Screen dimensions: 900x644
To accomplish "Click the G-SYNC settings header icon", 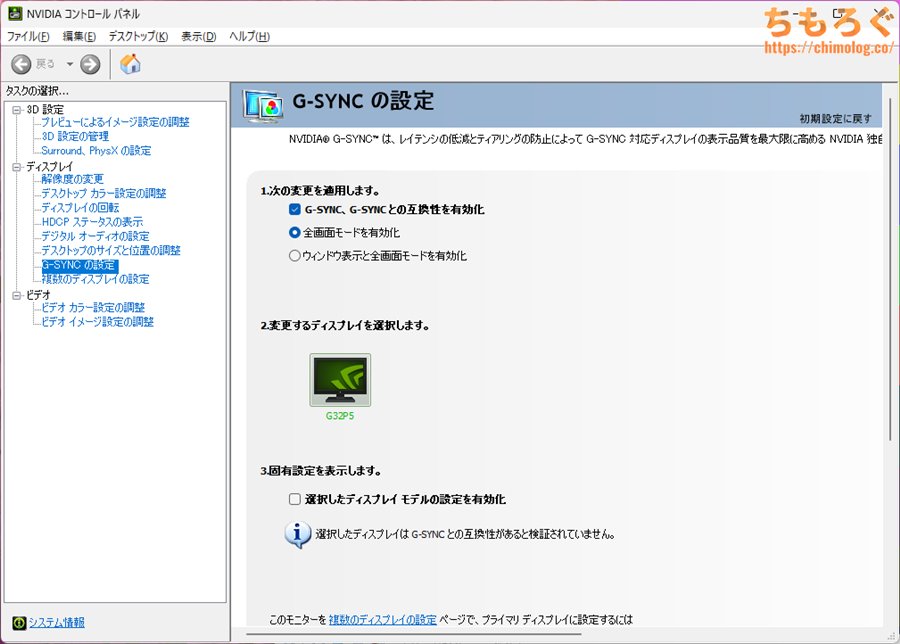I will tap(263, 106).
